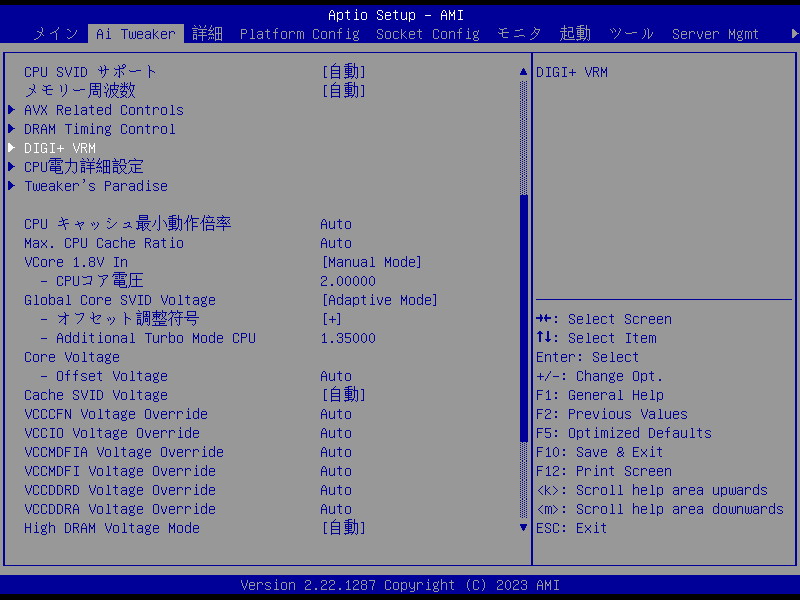This screenshot has width=800, height=600.
Task: Switch to the 詳細 tab
Action: (207, 34)
